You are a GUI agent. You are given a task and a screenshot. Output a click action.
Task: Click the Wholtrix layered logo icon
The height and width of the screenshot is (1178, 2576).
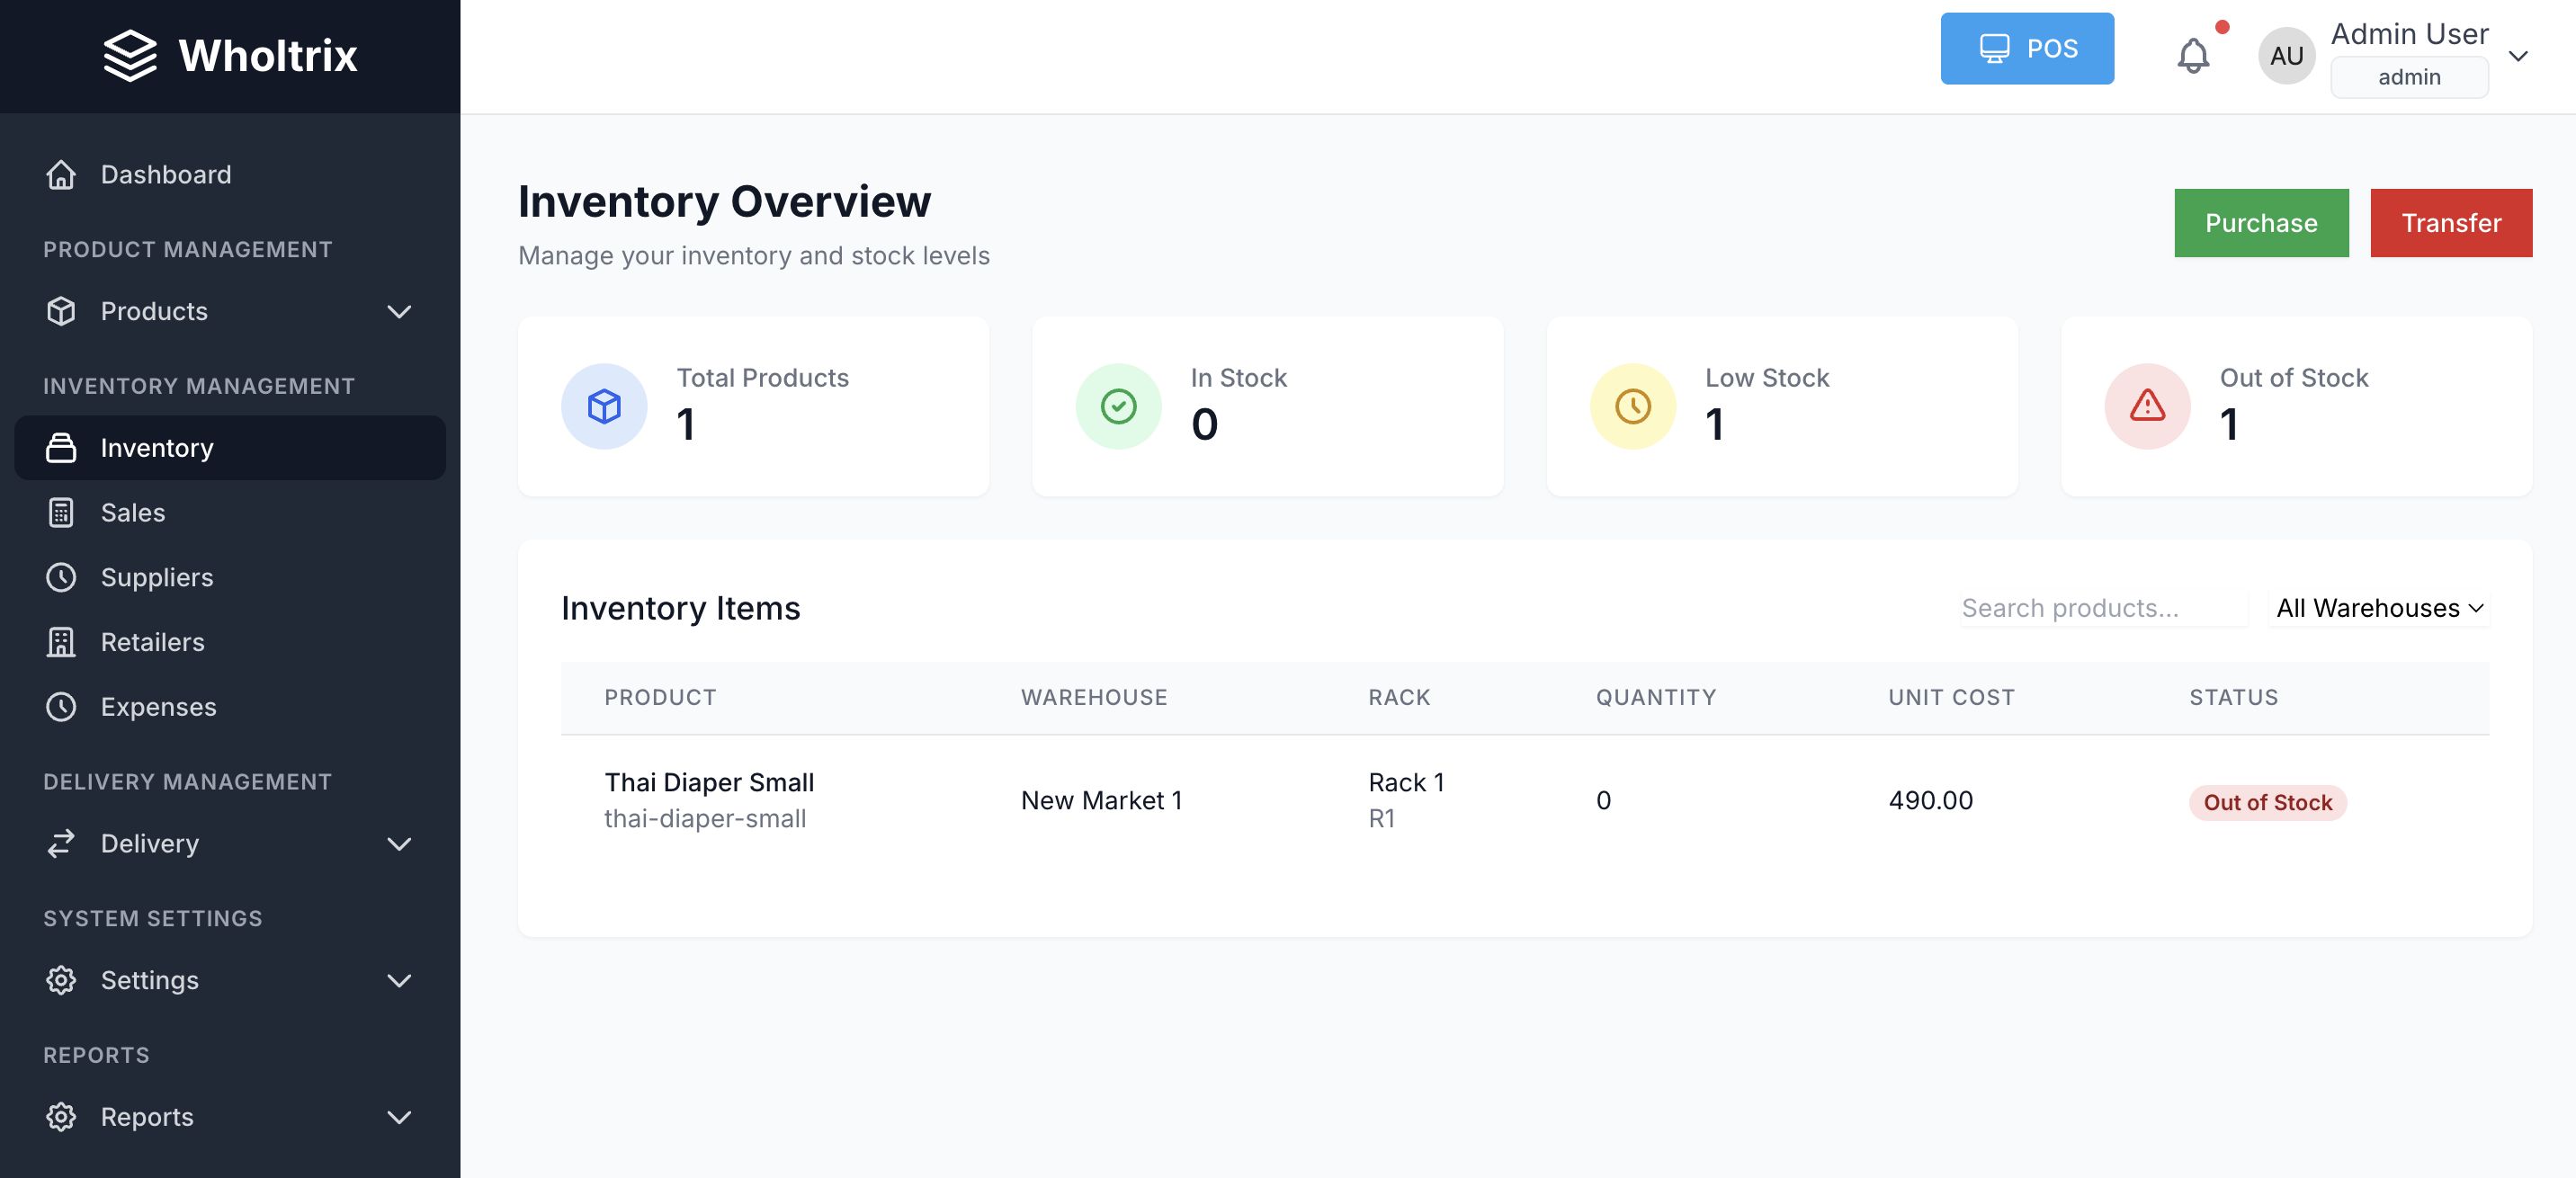point(130,56)
